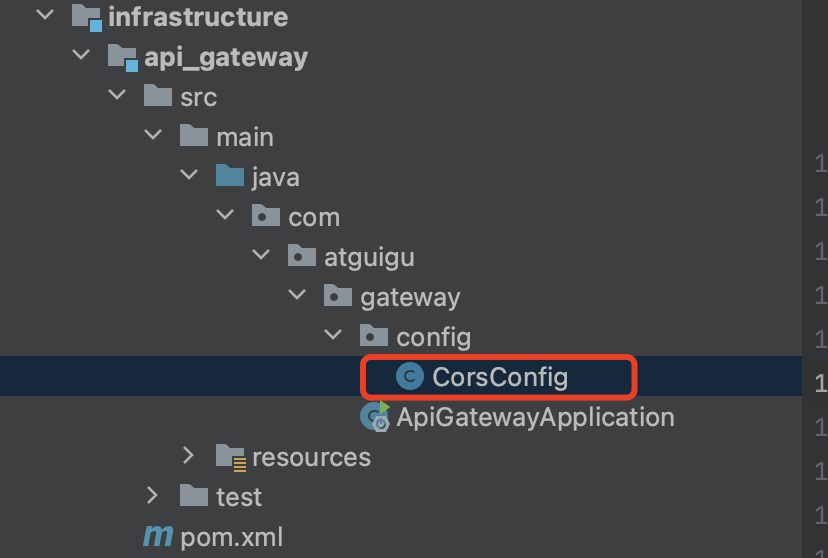Expand the test folder
828x558 pixels.
tap(153, 496)
